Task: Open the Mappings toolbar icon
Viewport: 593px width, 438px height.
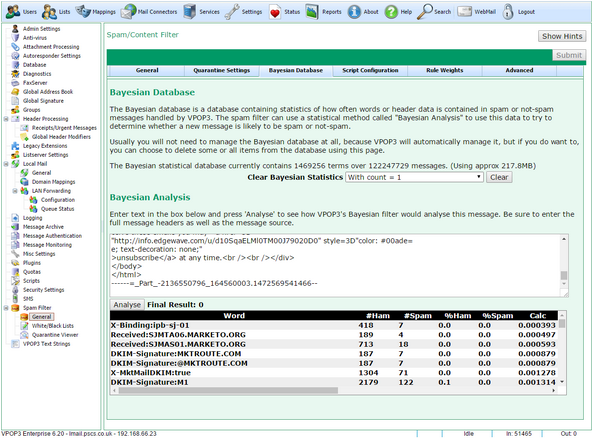Action: click(83, 12)
